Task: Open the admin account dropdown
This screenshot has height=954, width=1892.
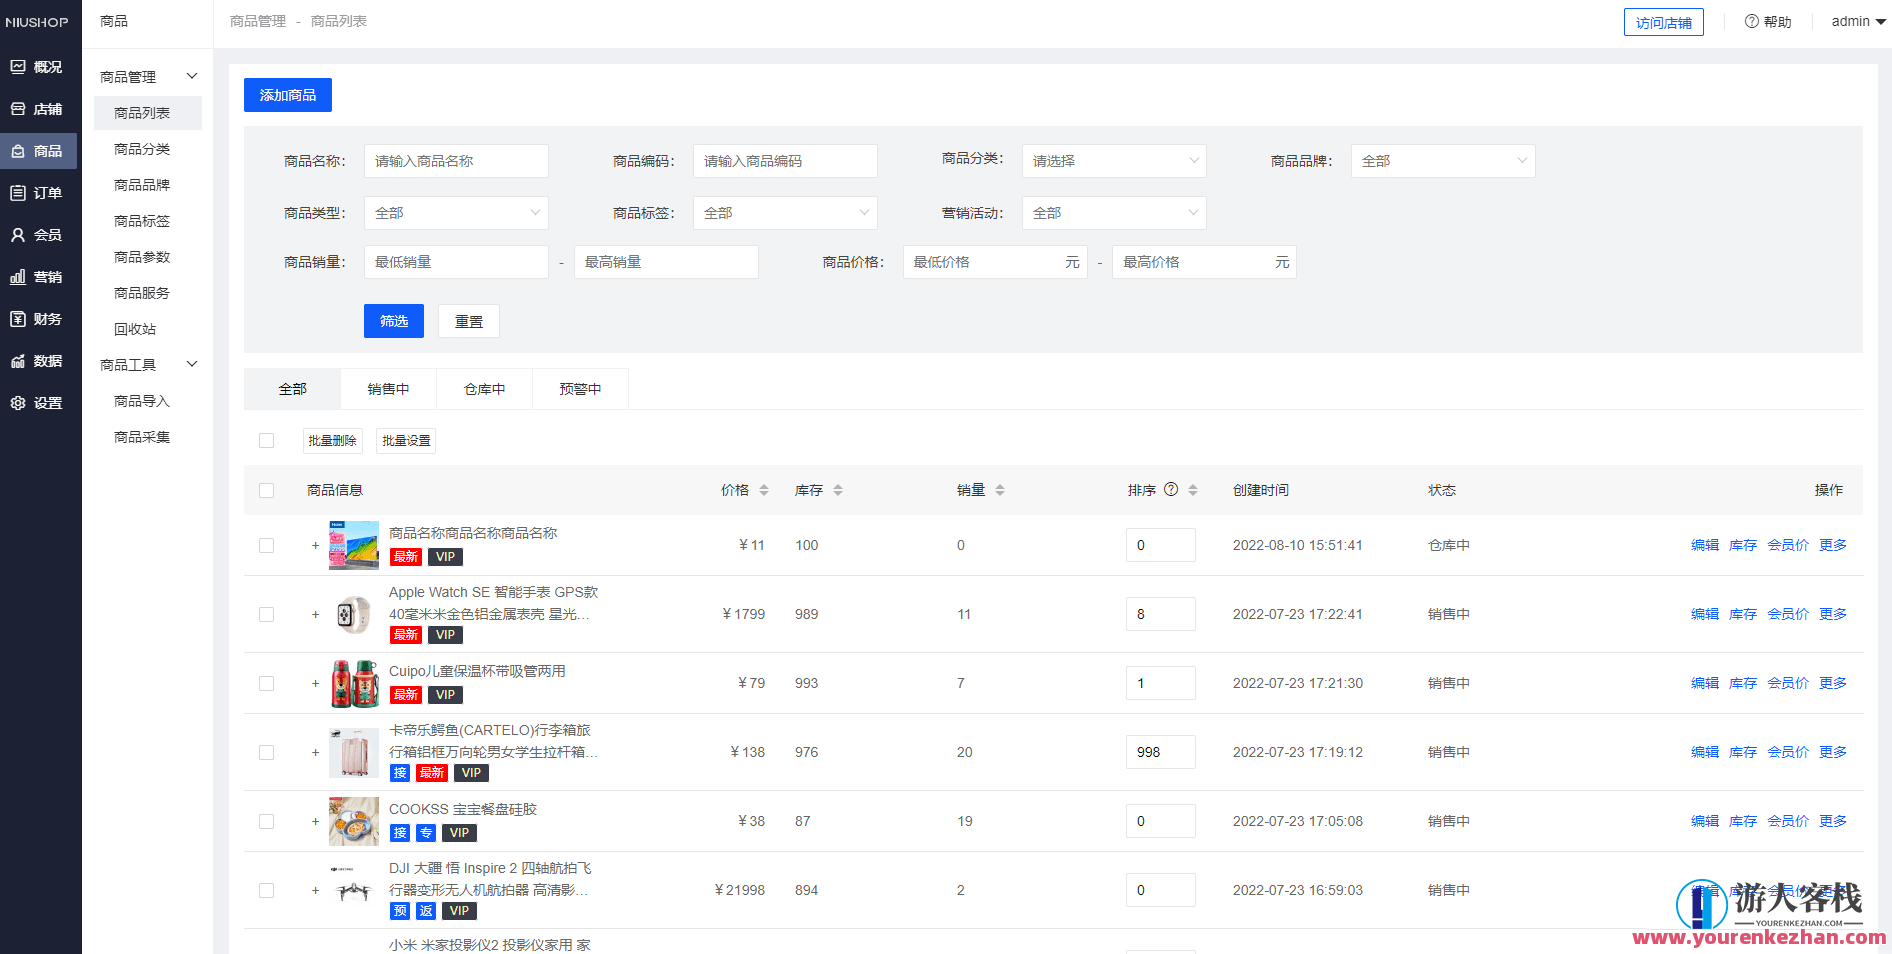Action: tap(1857, 21)
